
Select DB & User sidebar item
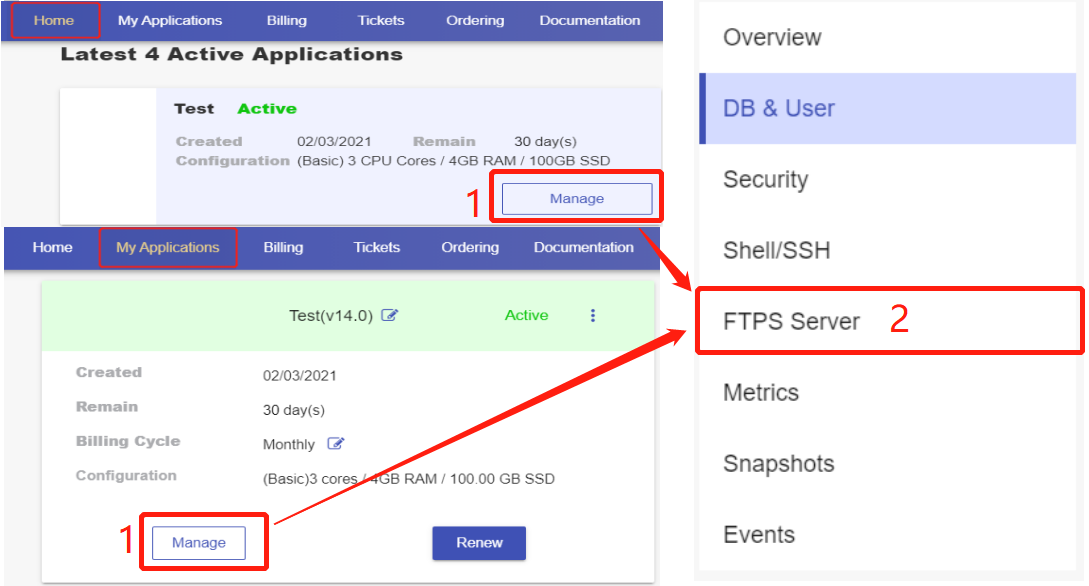click(x=778, y=108)
